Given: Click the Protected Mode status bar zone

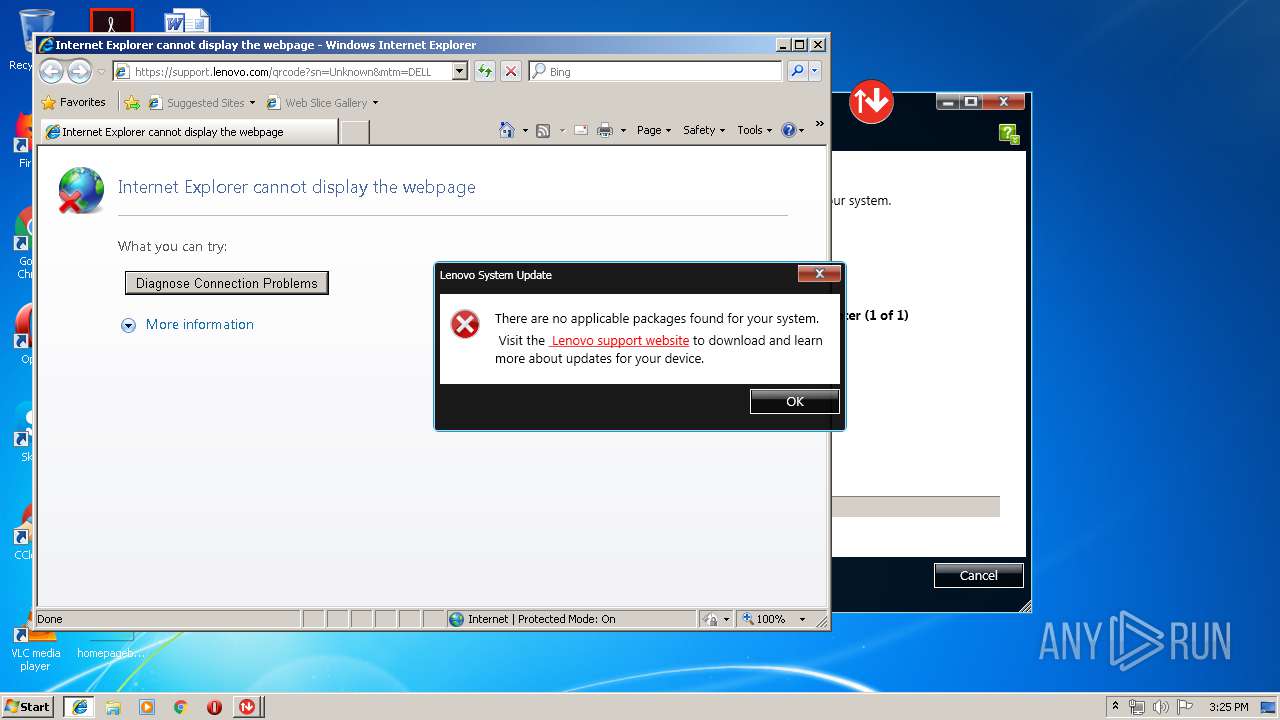Looking at the screenshot, I should coord(571,619).
